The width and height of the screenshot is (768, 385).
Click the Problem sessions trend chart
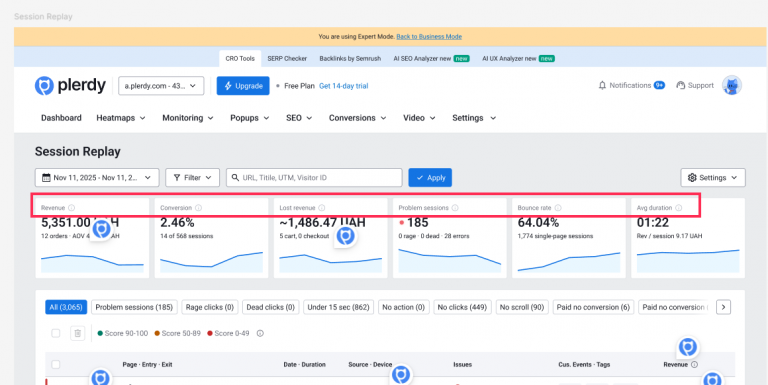[x=450, y=260]
